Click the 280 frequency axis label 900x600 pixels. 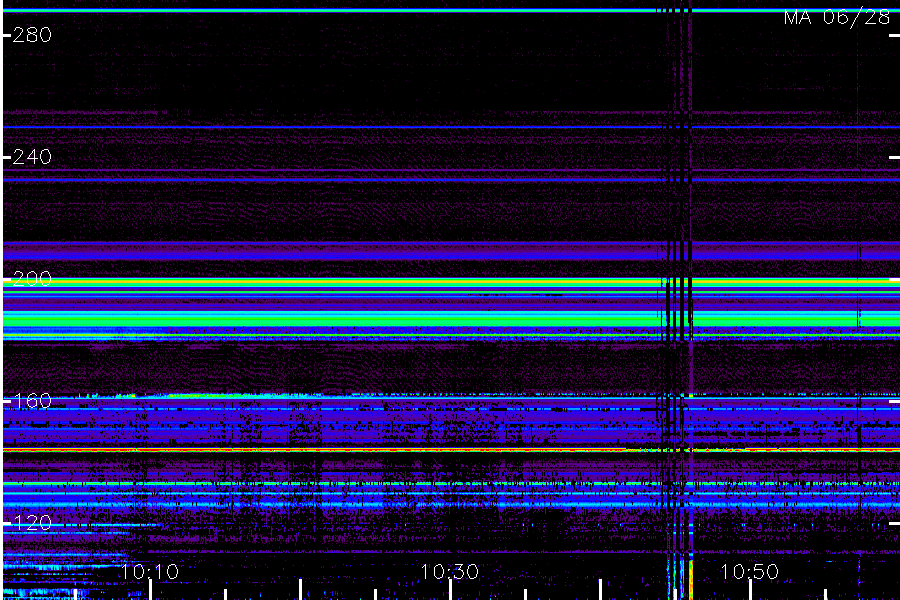point(32,35)
